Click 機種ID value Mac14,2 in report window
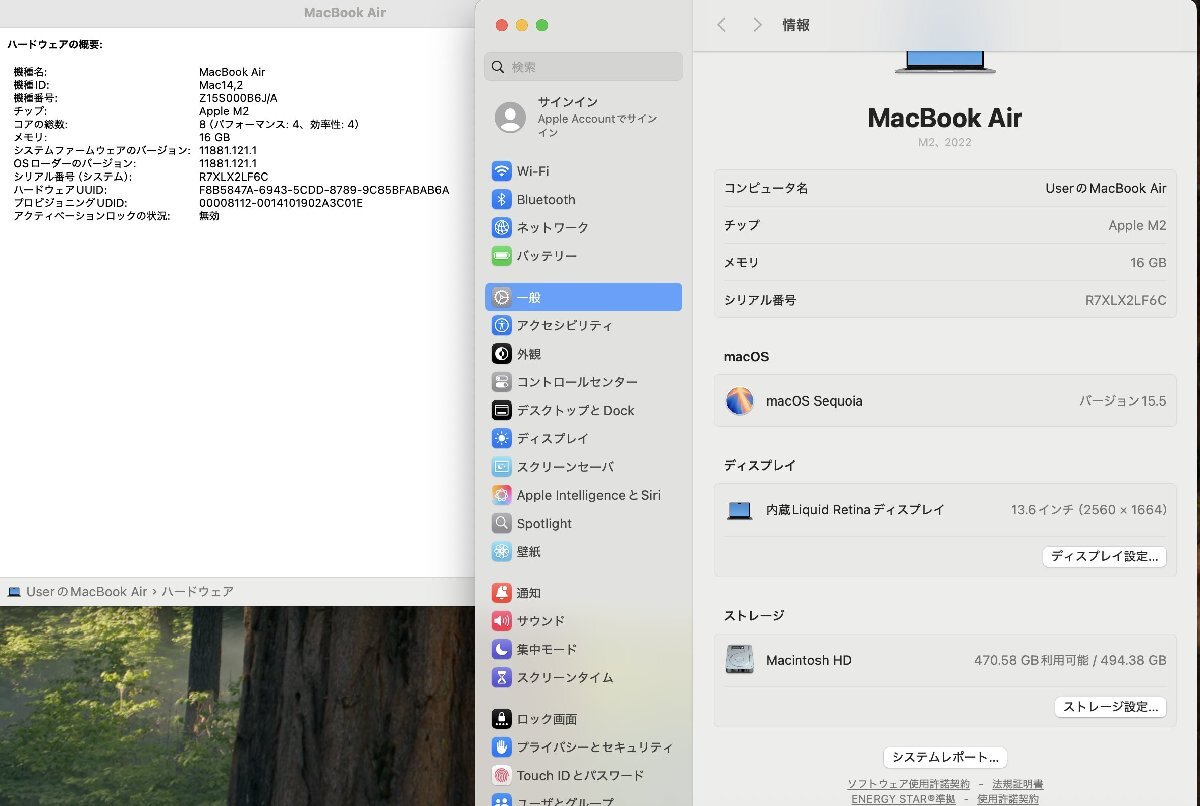Screen dimensions: 1200x806 tap(223, 85)
